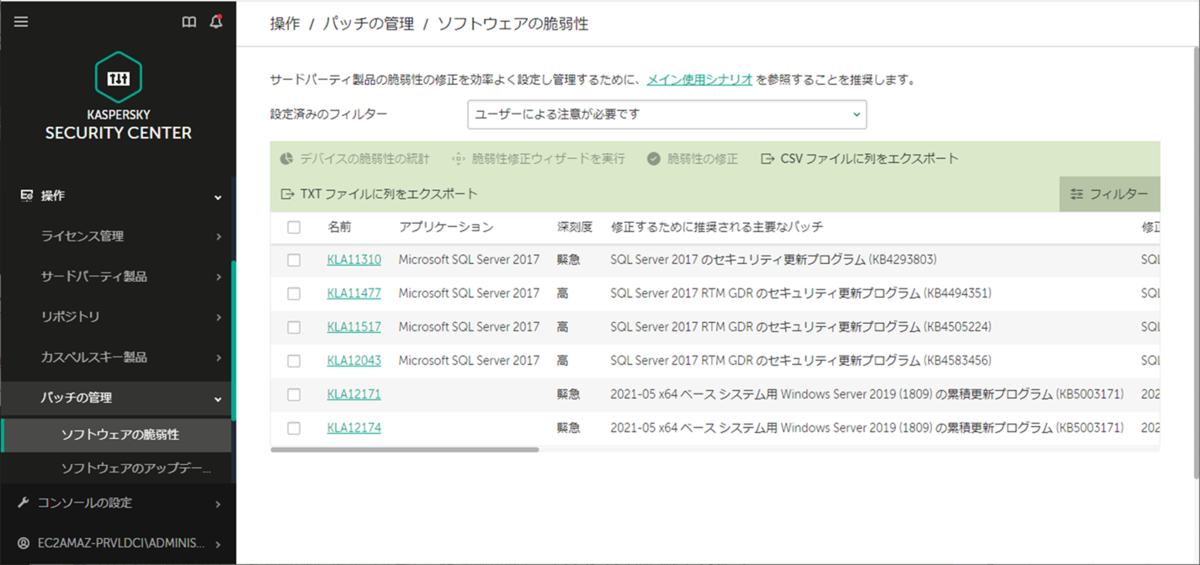This screenshot has height=565, width=1200.
Task: Open the documentation book icon
Action: coord(189,22)
